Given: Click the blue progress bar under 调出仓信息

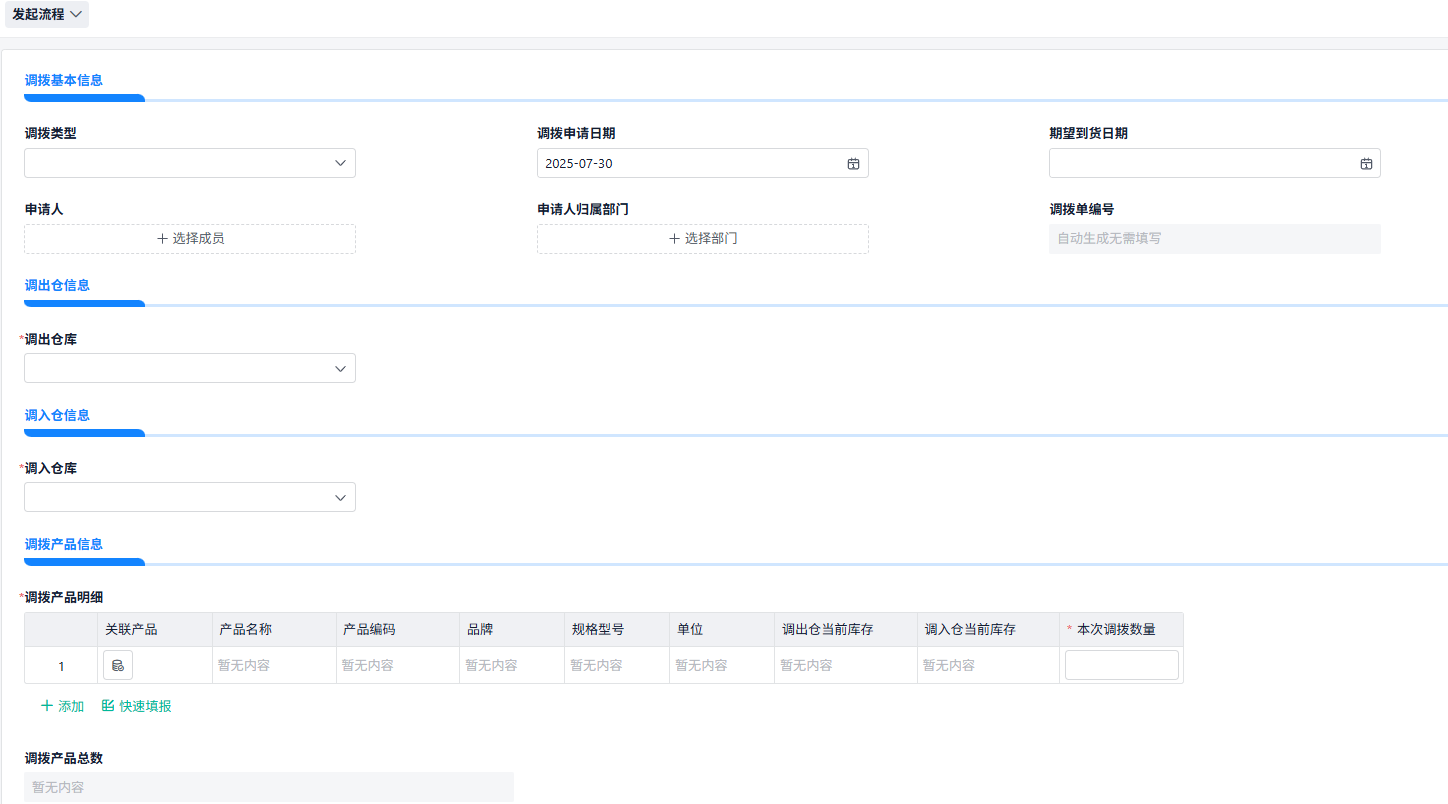Looking at the screenshot, I should (84, 303).
